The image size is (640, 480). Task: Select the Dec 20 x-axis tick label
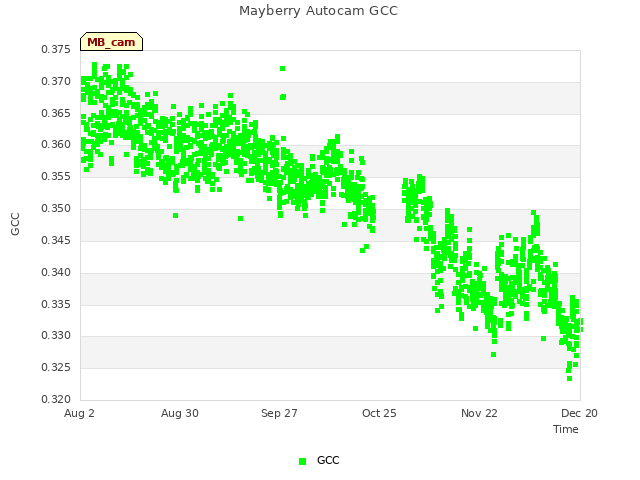[579, 413]
